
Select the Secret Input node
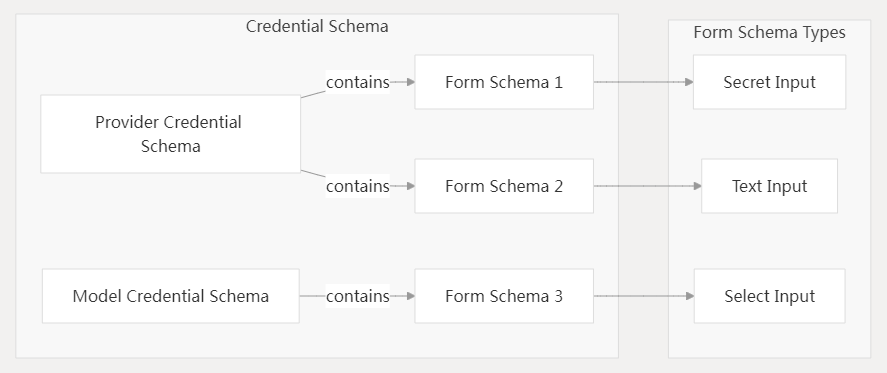coord(769,82)
